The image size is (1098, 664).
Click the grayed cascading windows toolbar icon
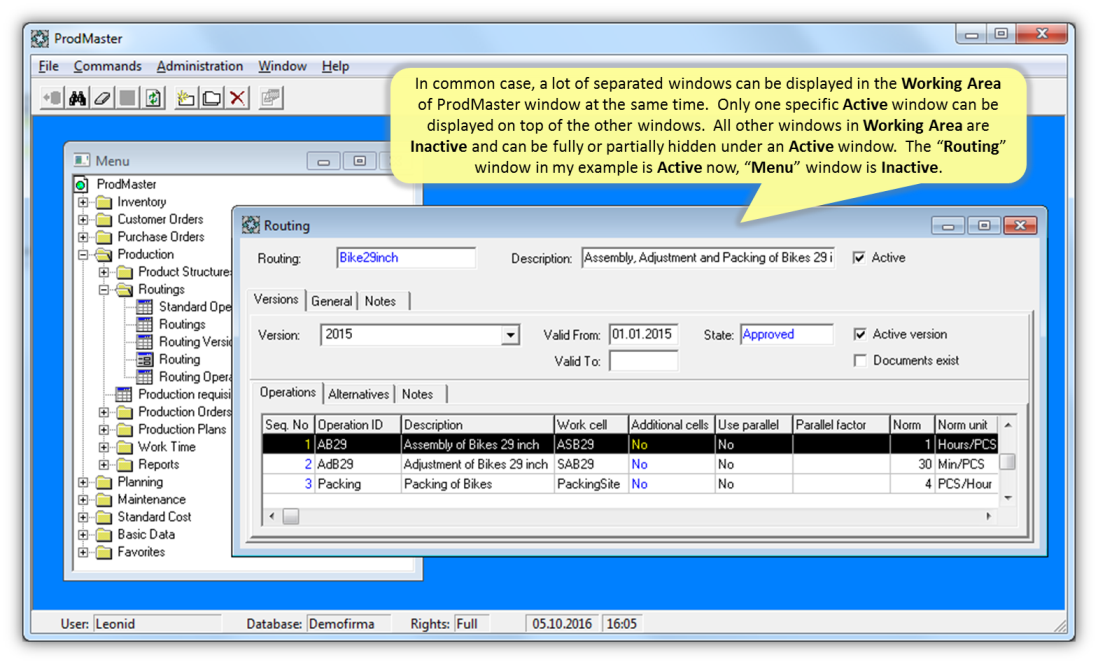pos(270,98)
